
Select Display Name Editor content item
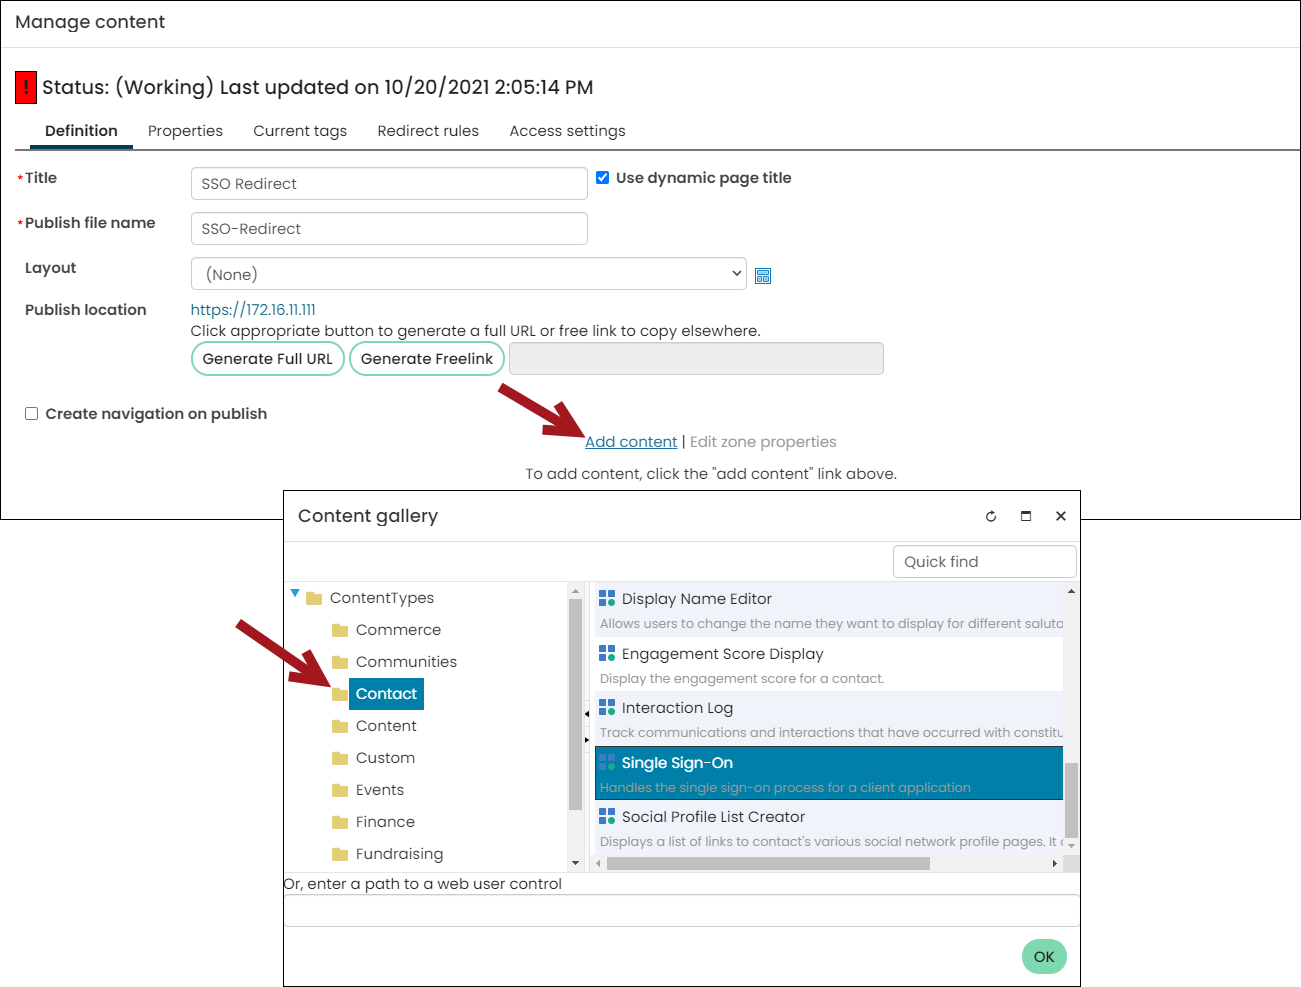click(x=829, y=610)
